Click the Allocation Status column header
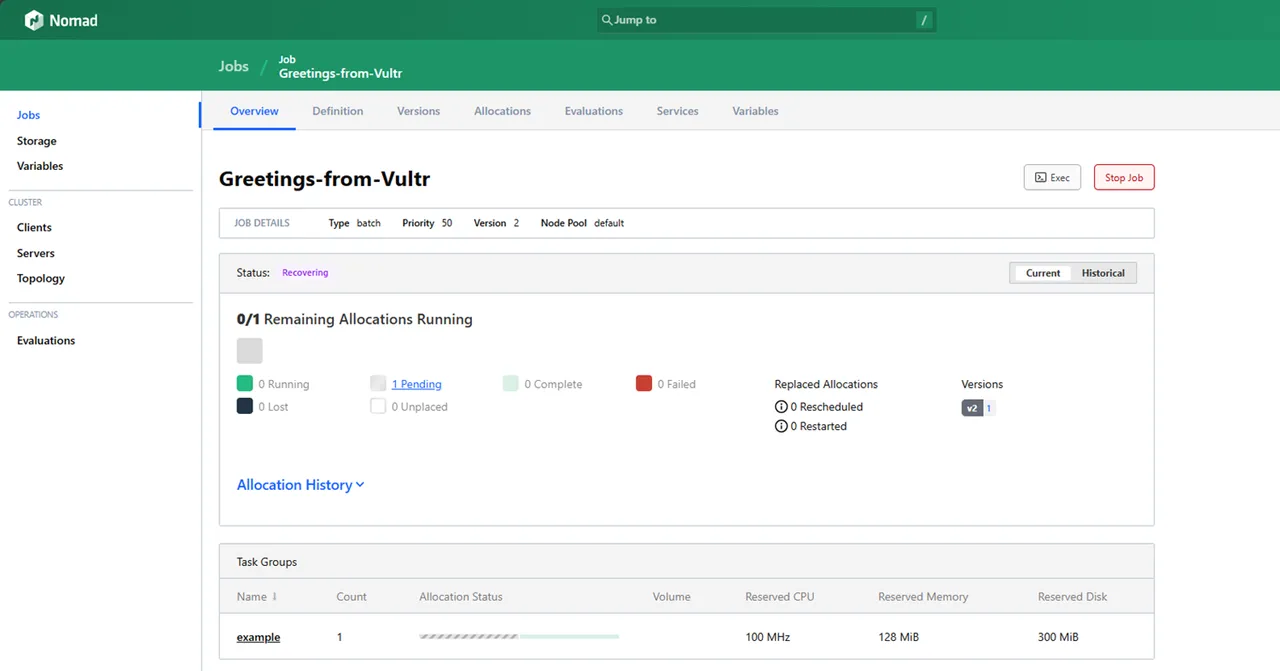Screen dimensions: 1280x671 461,597
